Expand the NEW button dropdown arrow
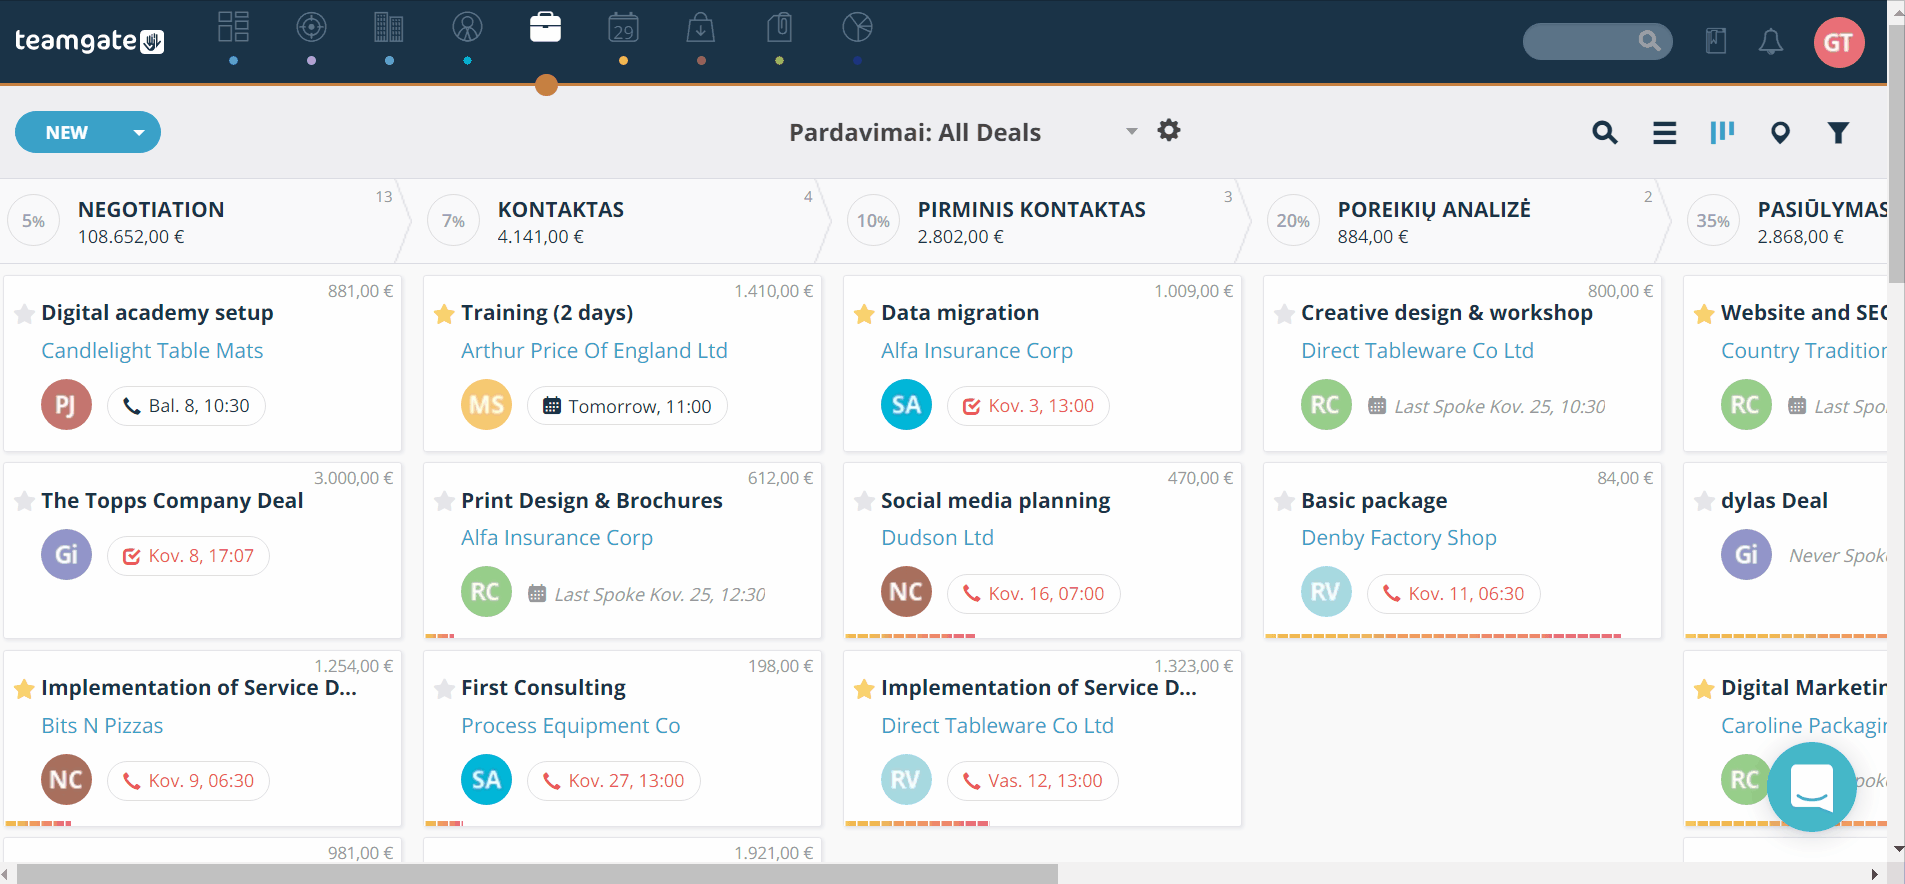This screenshot has height=884, width=1905. click(x=139, y=132)
